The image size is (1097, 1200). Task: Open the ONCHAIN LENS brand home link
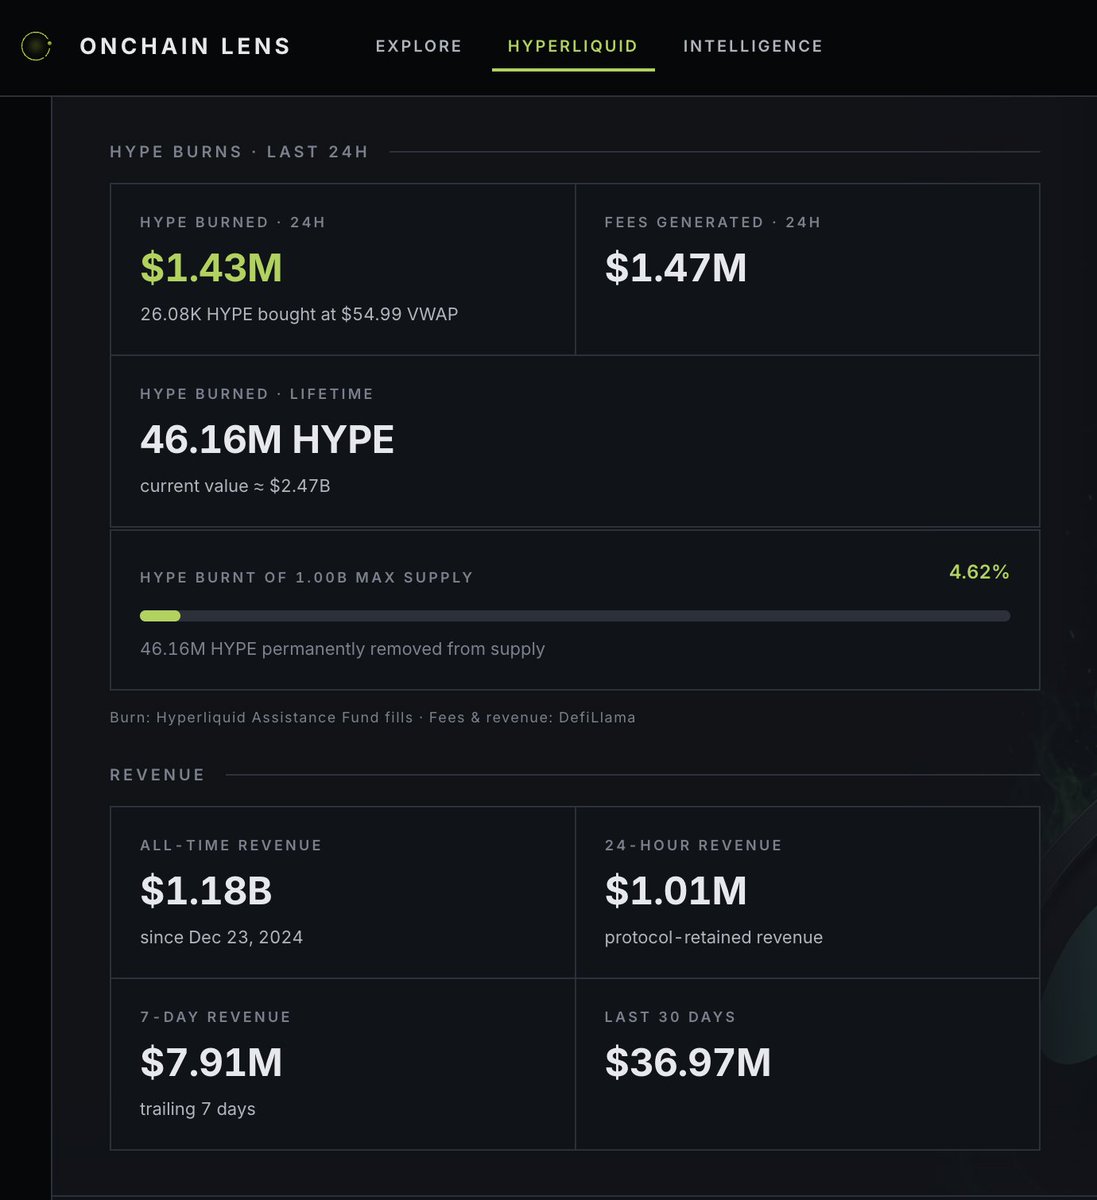(185, 46)
